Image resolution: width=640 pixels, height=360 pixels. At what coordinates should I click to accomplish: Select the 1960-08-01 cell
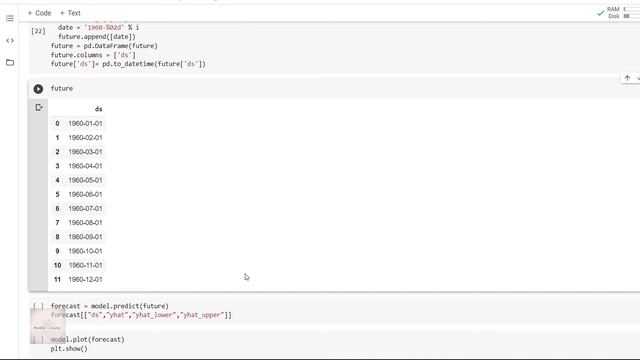85,222
